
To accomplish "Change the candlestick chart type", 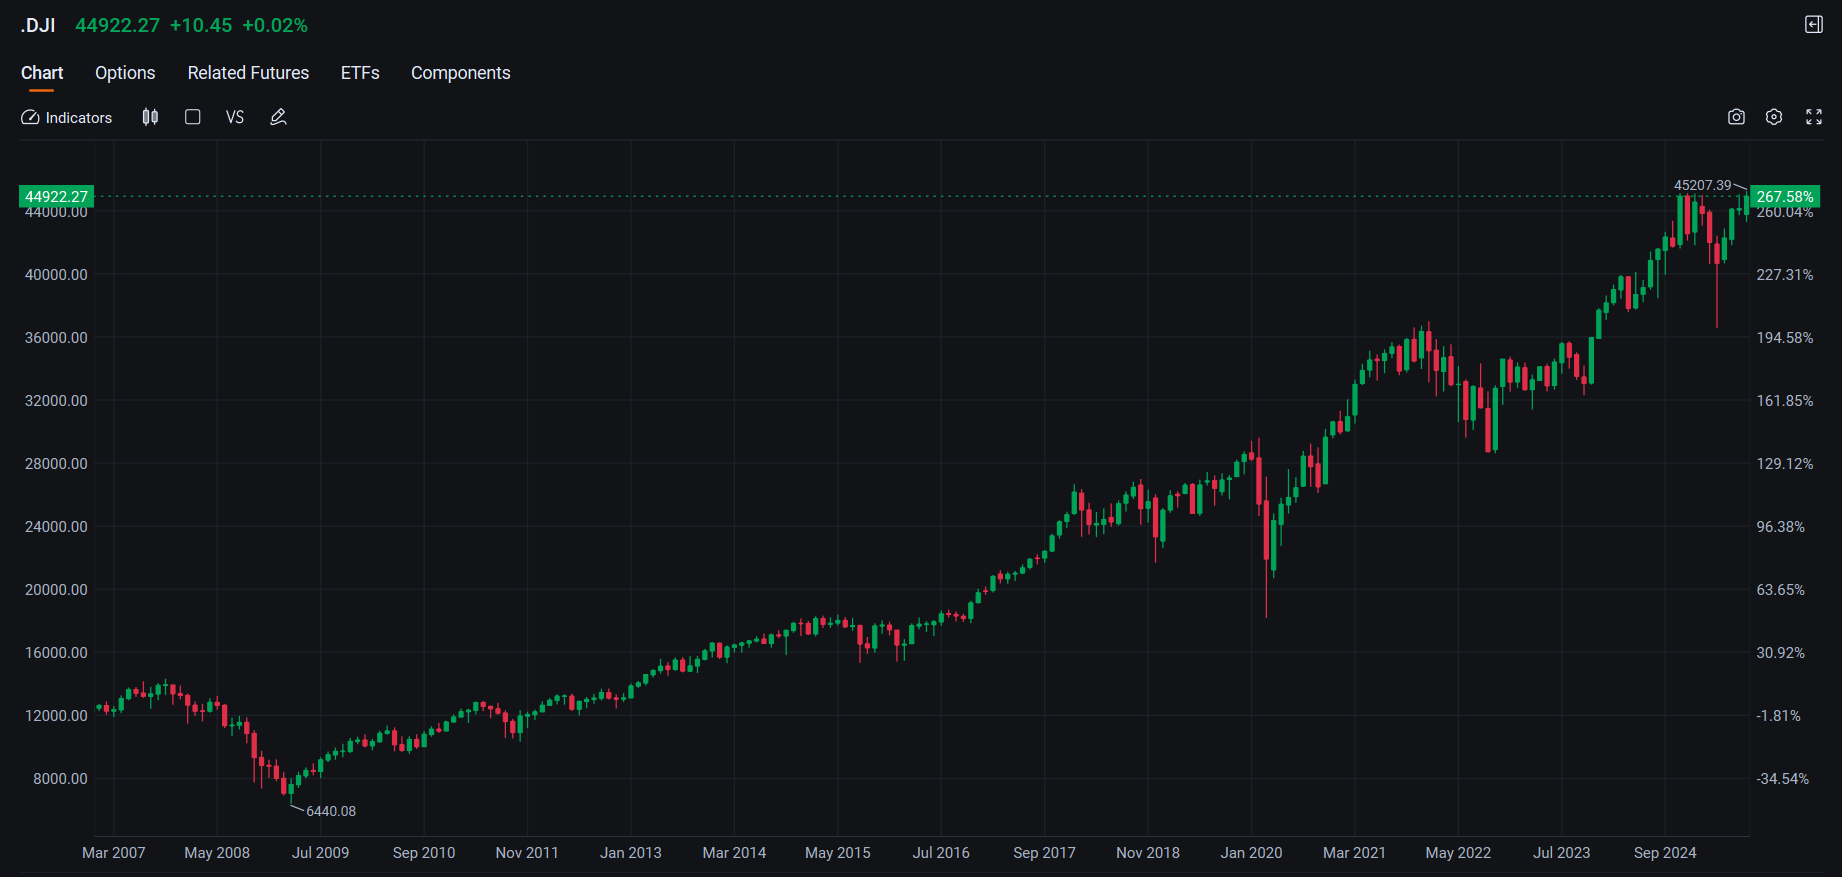I will tap(150, 117).
